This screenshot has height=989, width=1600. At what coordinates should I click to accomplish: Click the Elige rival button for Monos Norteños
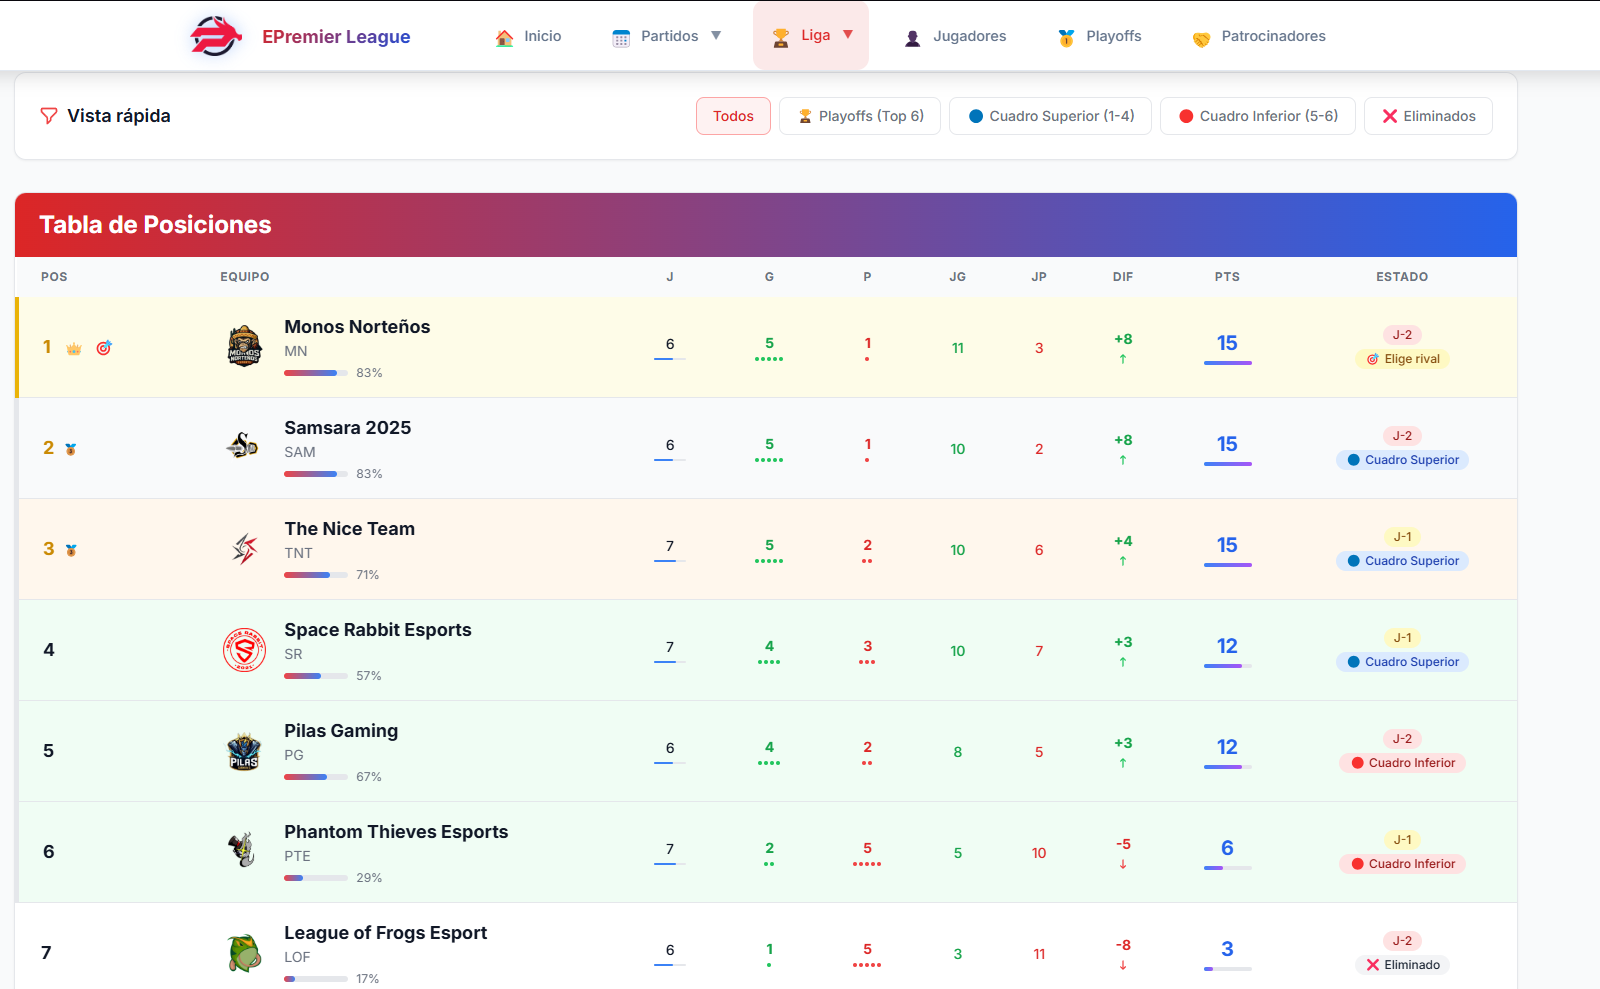pos(1403,359)
